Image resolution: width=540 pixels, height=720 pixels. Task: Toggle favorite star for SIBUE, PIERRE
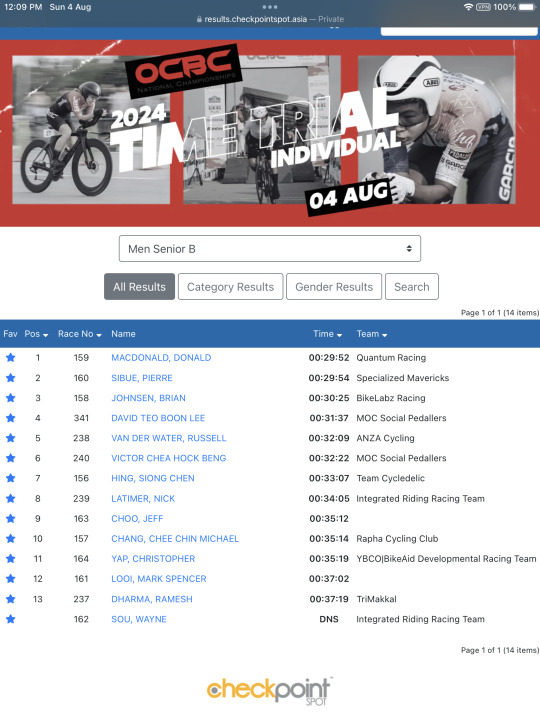point(11,378)
